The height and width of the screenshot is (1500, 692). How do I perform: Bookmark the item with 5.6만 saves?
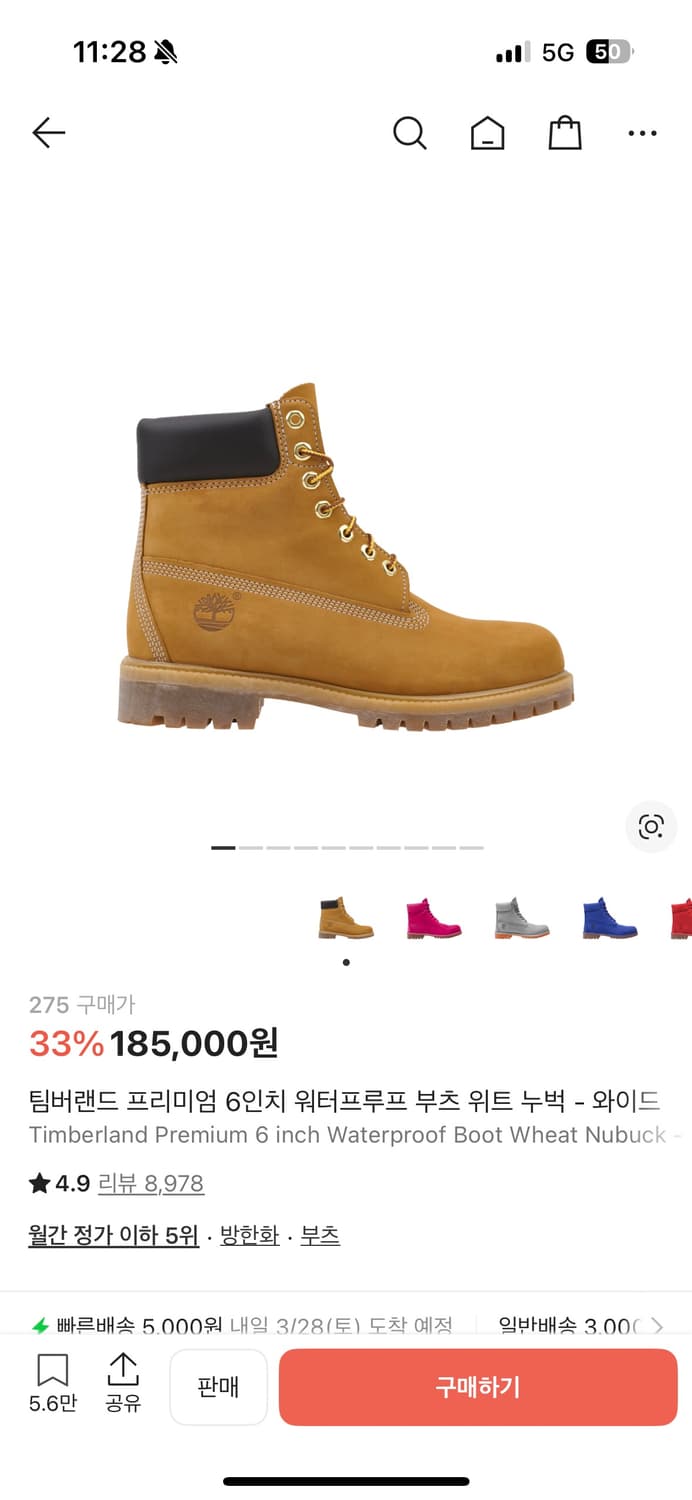(x=53, y=1383)
